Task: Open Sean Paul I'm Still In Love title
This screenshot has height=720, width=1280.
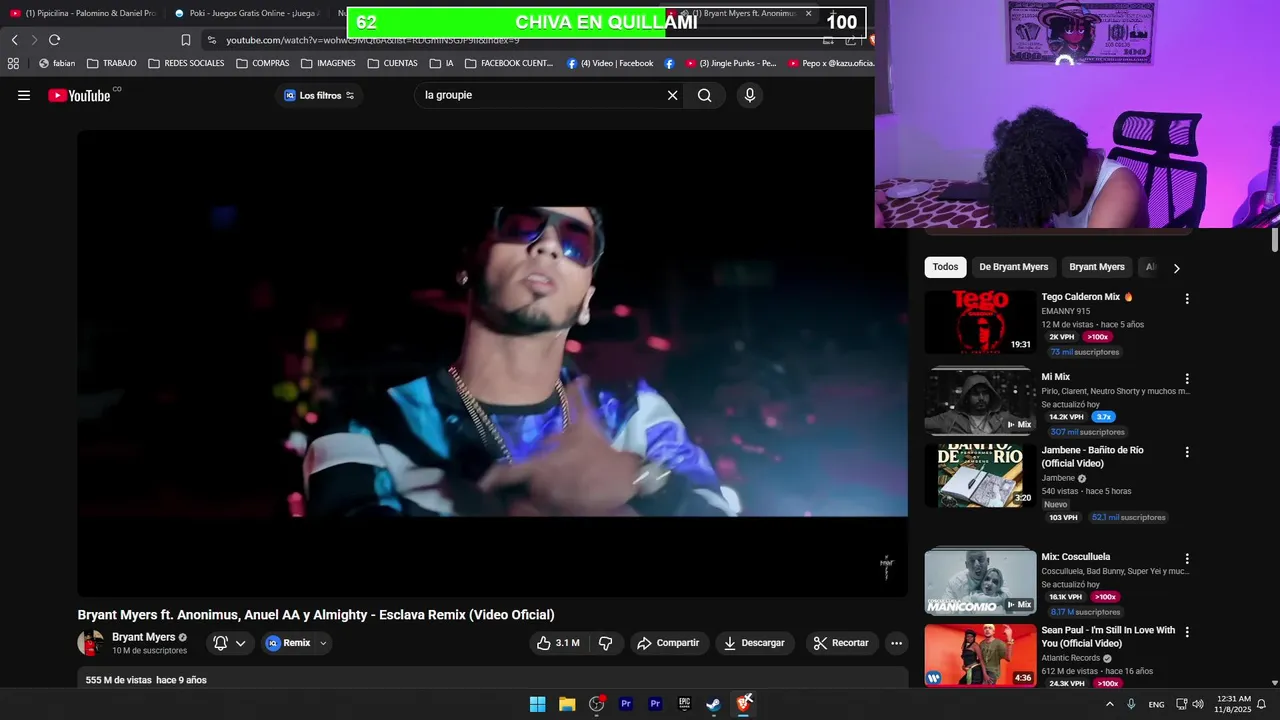Action: point(1108,637)
